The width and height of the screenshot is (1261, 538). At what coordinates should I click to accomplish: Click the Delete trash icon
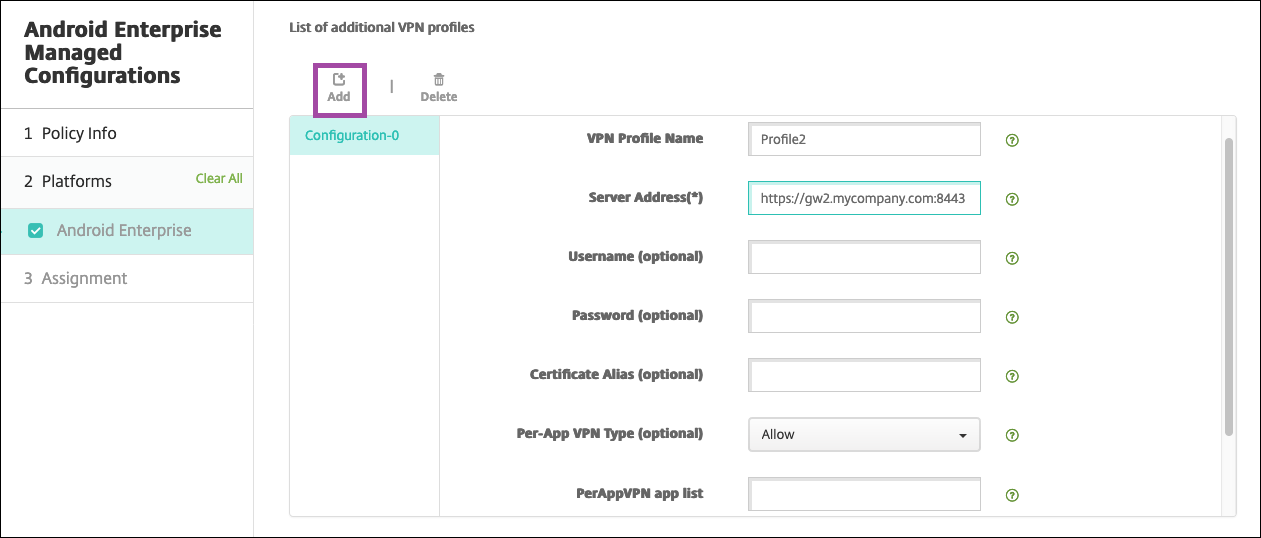coord(438,80)
